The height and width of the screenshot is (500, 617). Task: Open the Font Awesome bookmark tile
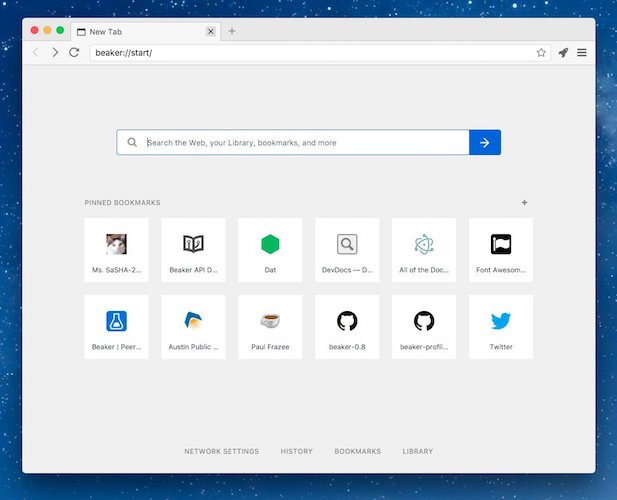pos(501,250)
